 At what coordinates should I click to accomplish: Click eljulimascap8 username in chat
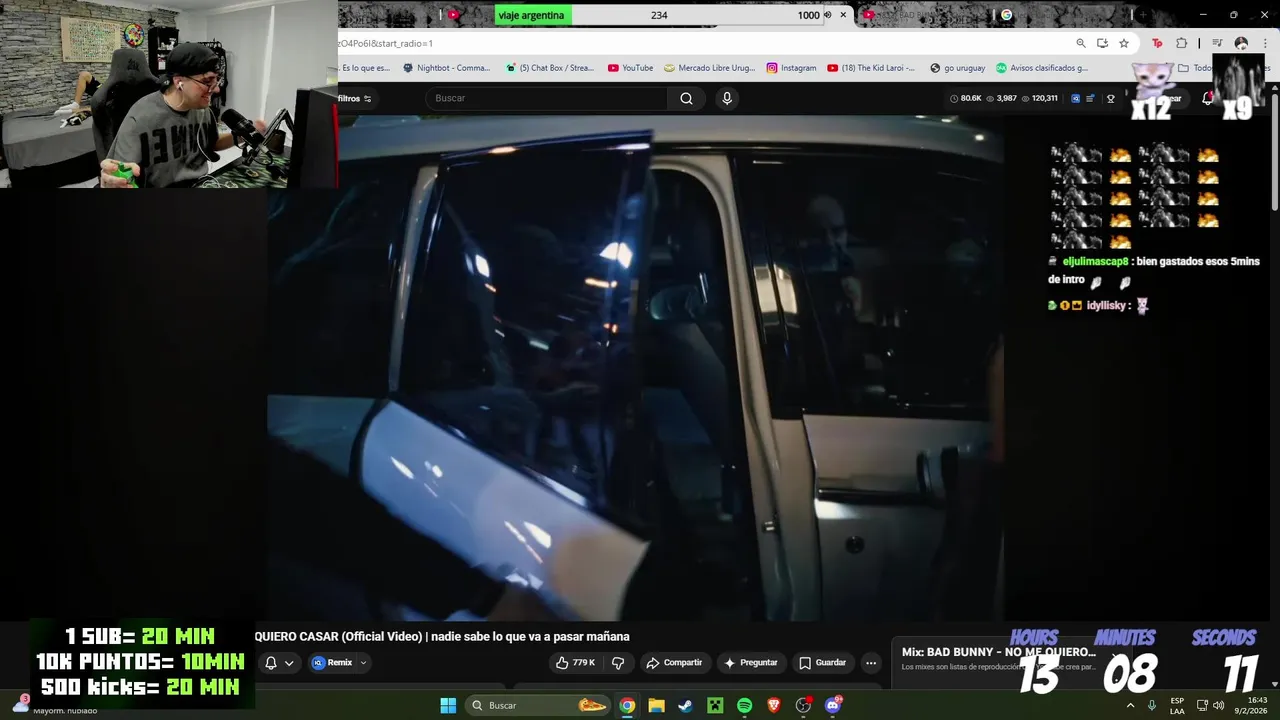point(1095,261)
